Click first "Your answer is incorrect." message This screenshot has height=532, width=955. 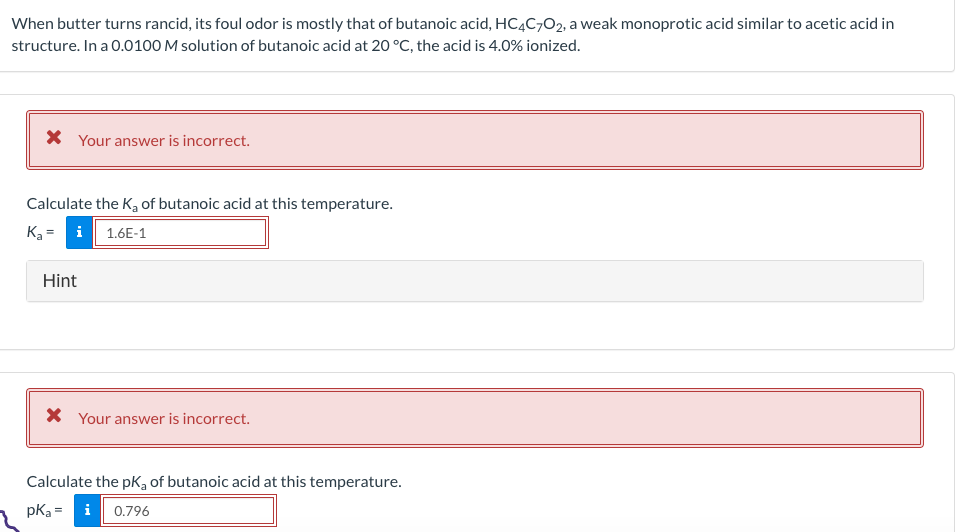[x=164, y=141]
